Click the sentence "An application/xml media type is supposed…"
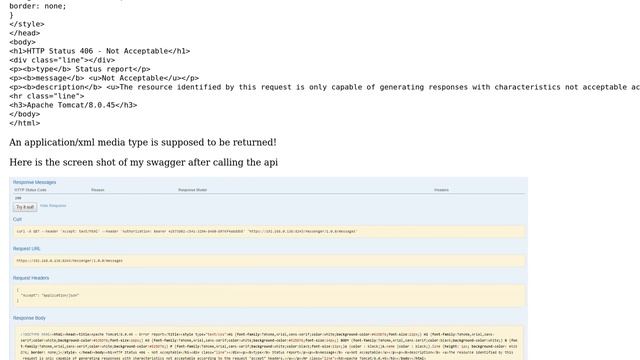 pyautogui.click(x=143, y=142)
